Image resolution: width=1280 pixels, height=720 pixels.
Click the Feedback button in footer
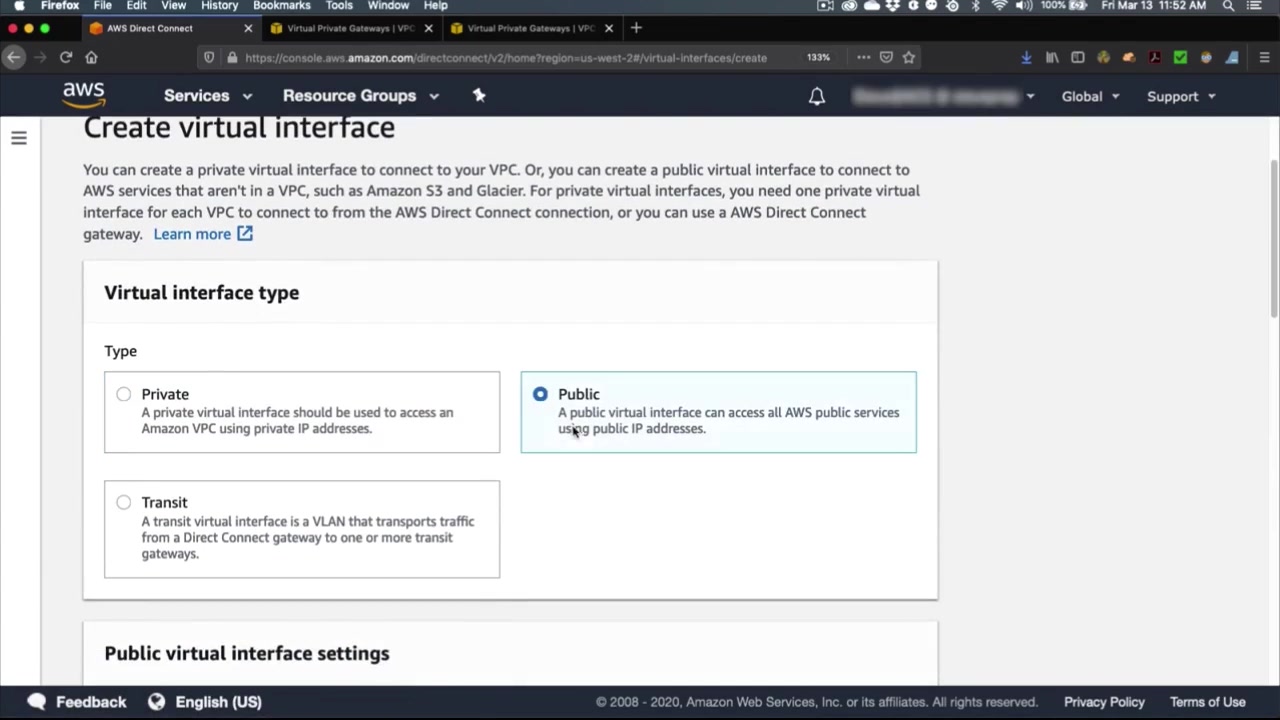77,702
